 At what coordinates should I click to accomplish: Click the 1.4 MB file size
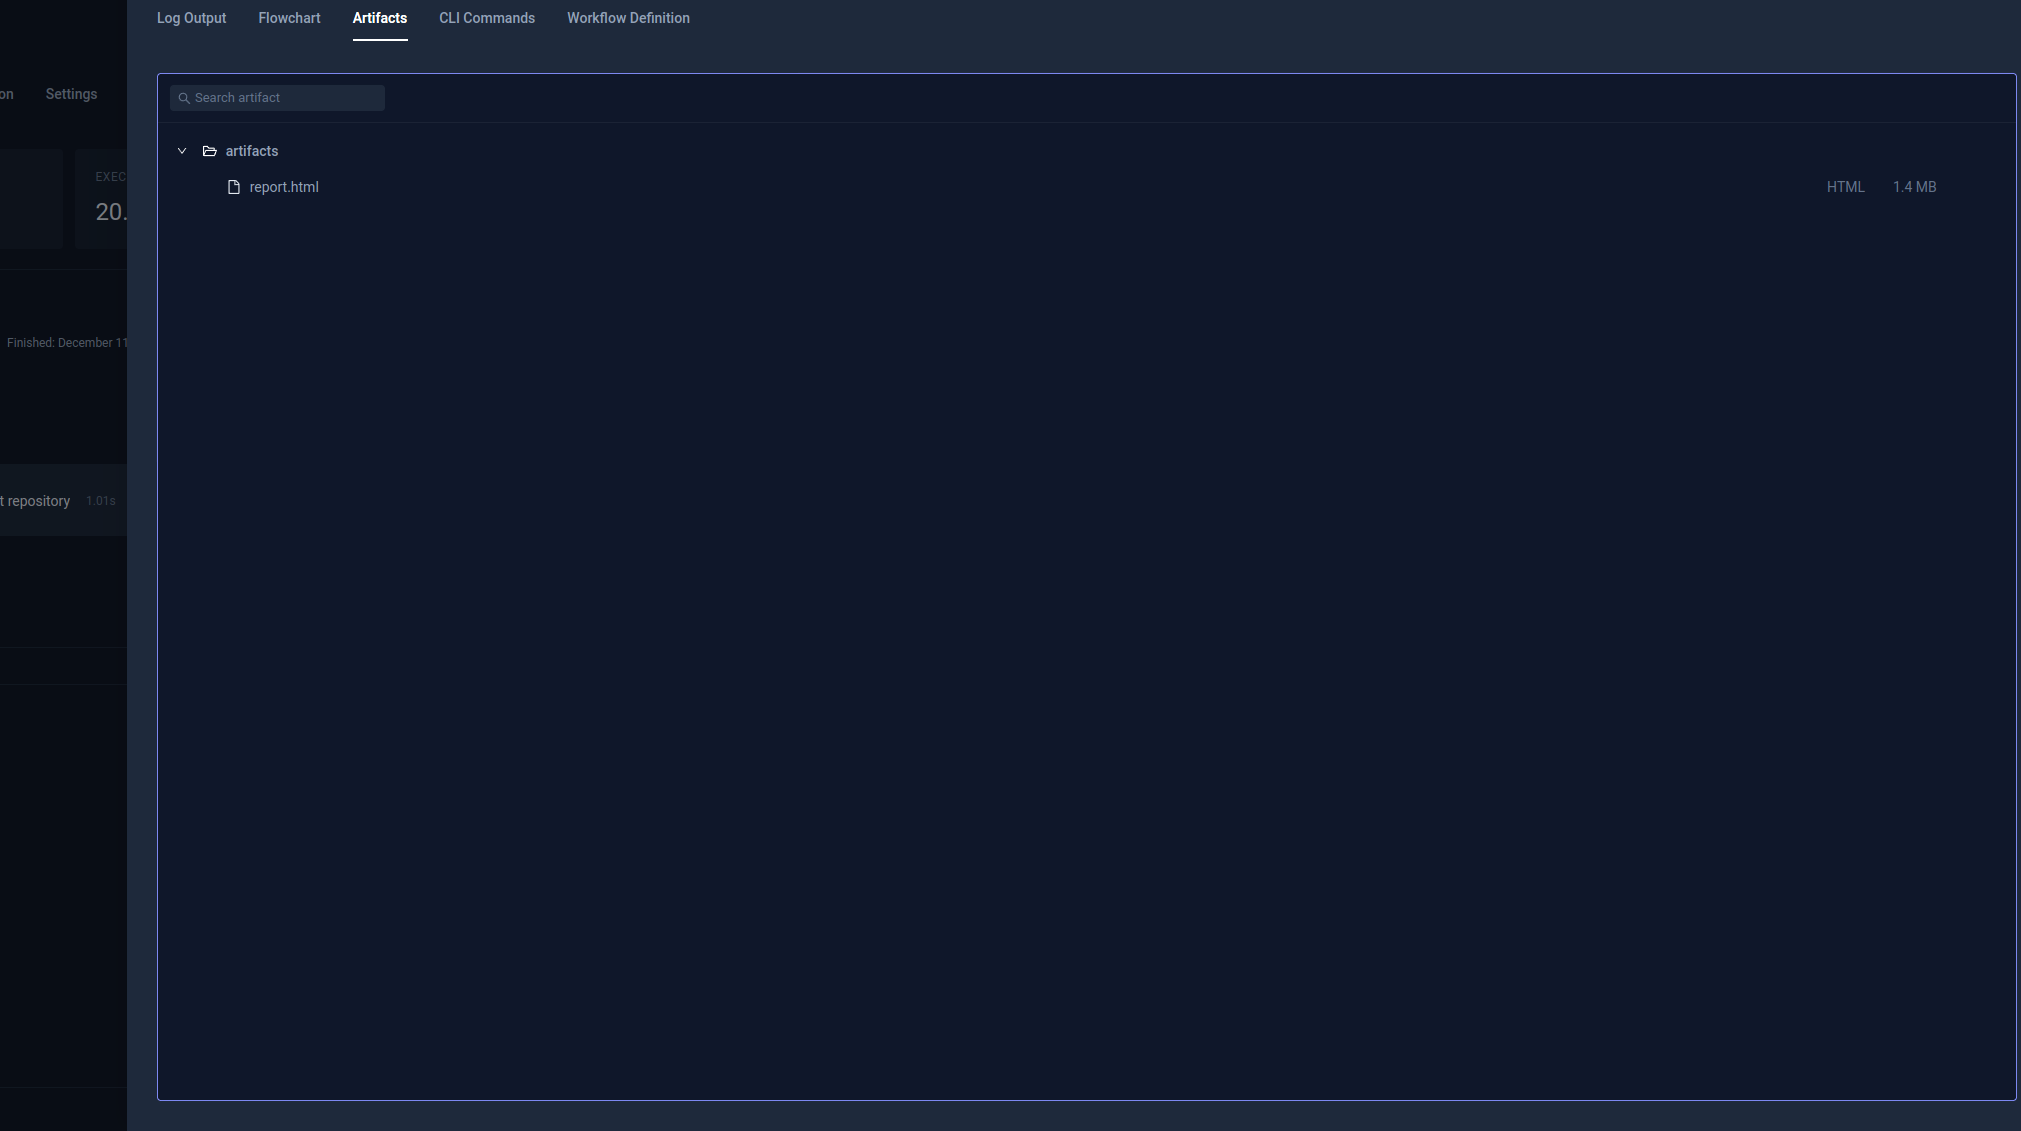tap(1914, 187)
